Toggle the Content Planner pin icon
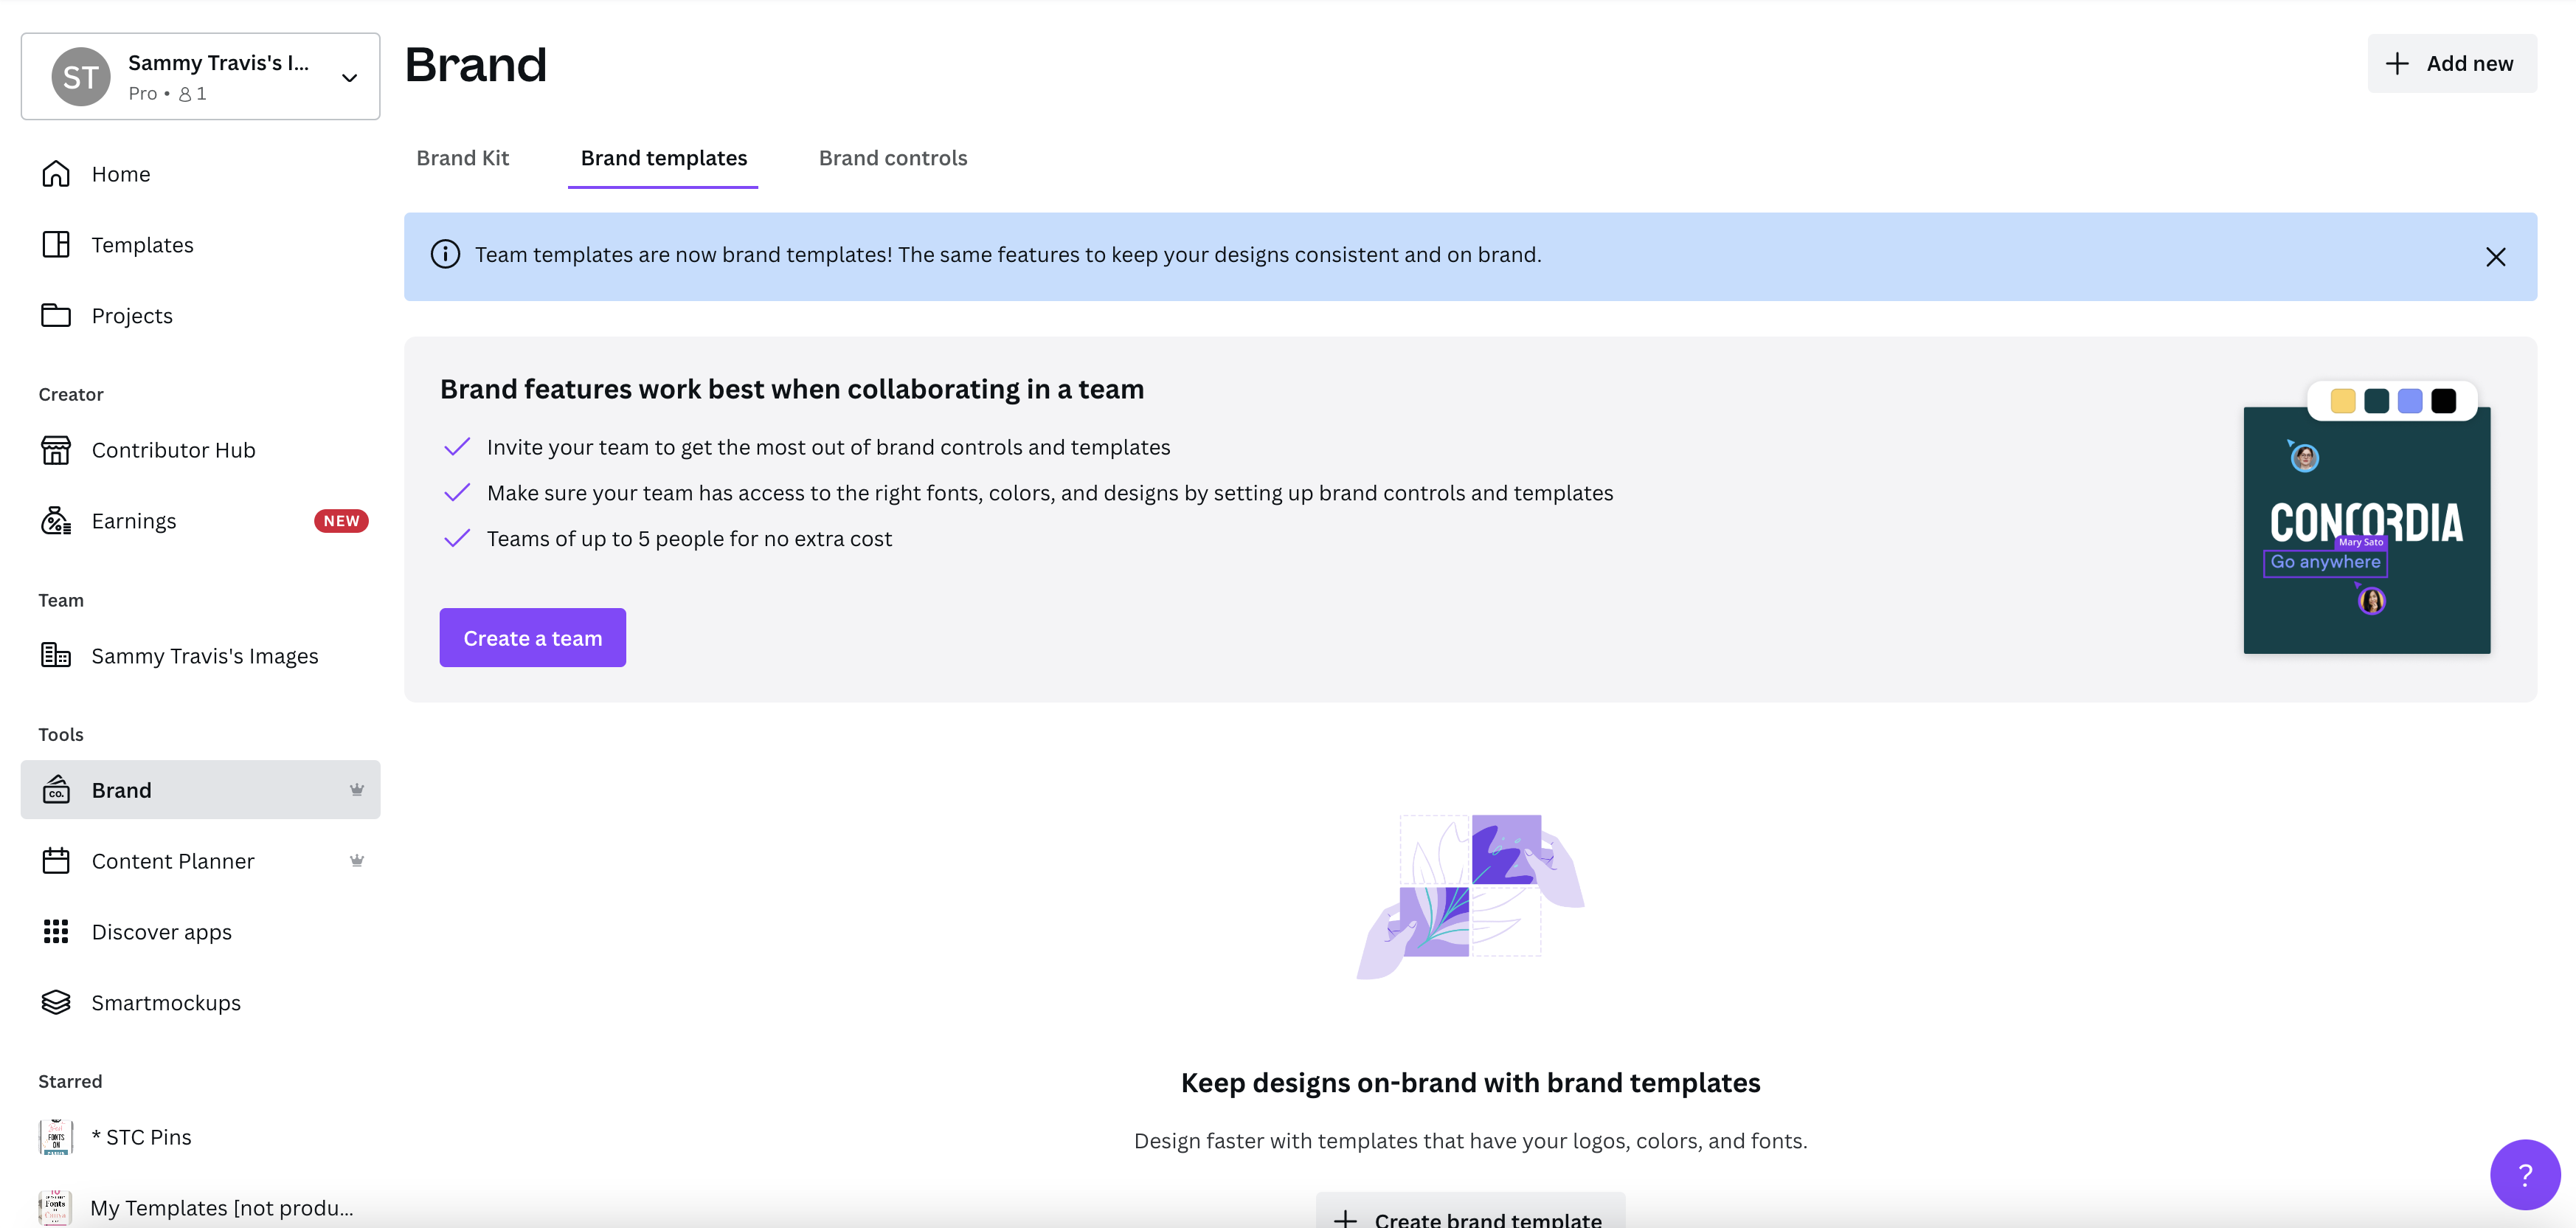This screenshot has height=1228, width=2576. 356,860
